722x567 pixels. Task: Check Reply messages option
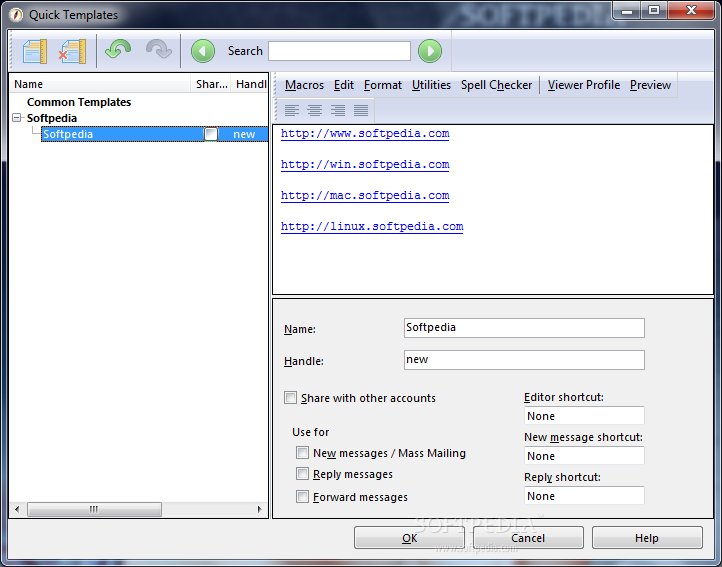(303, 473)
